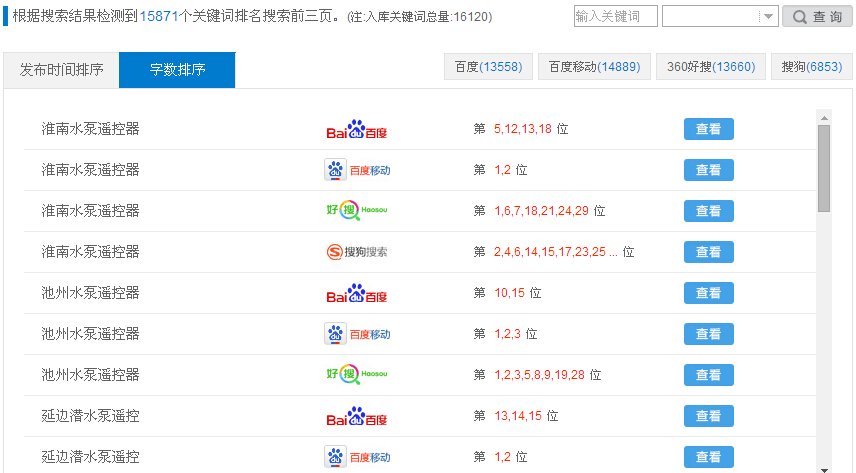Click keyword 池州水泵遥控器 in ranking 10,15 row
The width and height of the screenshot is (856, 473).
[x=91, y=293]
